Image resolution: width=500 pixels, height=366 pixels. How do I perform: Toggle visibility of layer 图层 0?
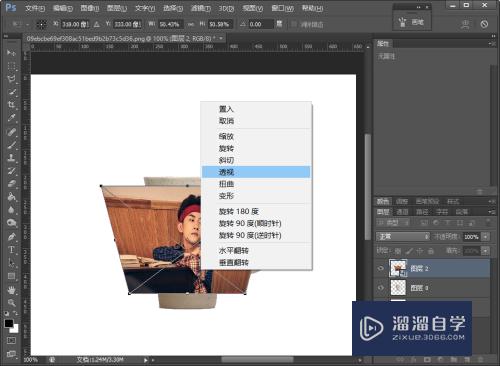click(380, 288)
